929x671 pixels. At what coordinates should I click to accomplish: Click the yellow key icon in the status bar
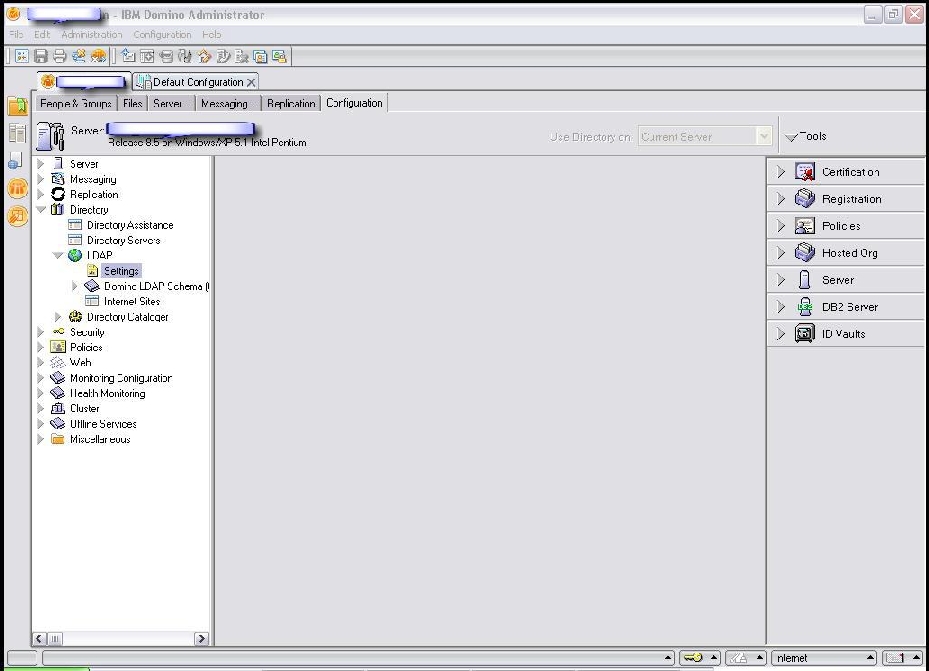coord(693,657)
